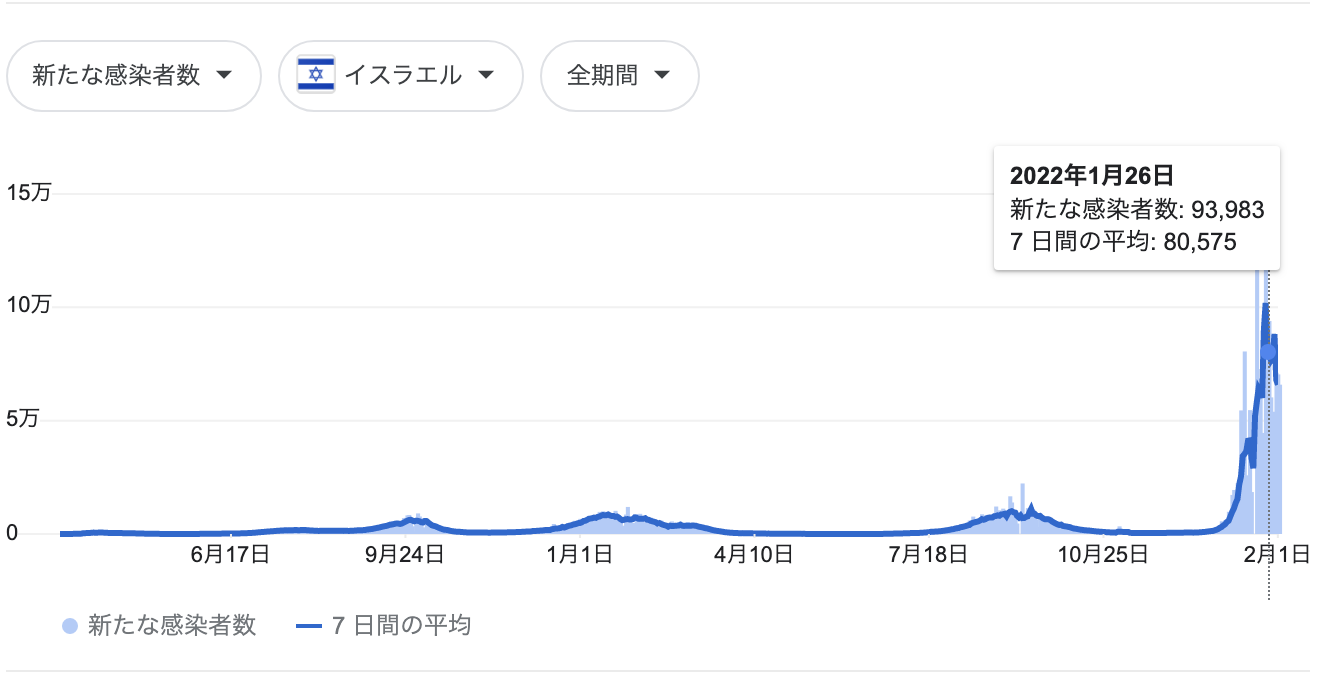This screenshot has width=1322, height=674.
Task: Click the 4月10日 axis label
Action: (x=756, y=554)
